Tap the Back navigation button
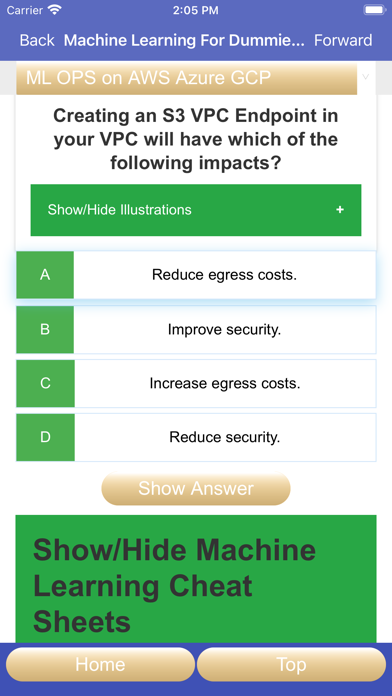Image resolution: width=392 pixels, height=696 pixels. tap(37, 40)
